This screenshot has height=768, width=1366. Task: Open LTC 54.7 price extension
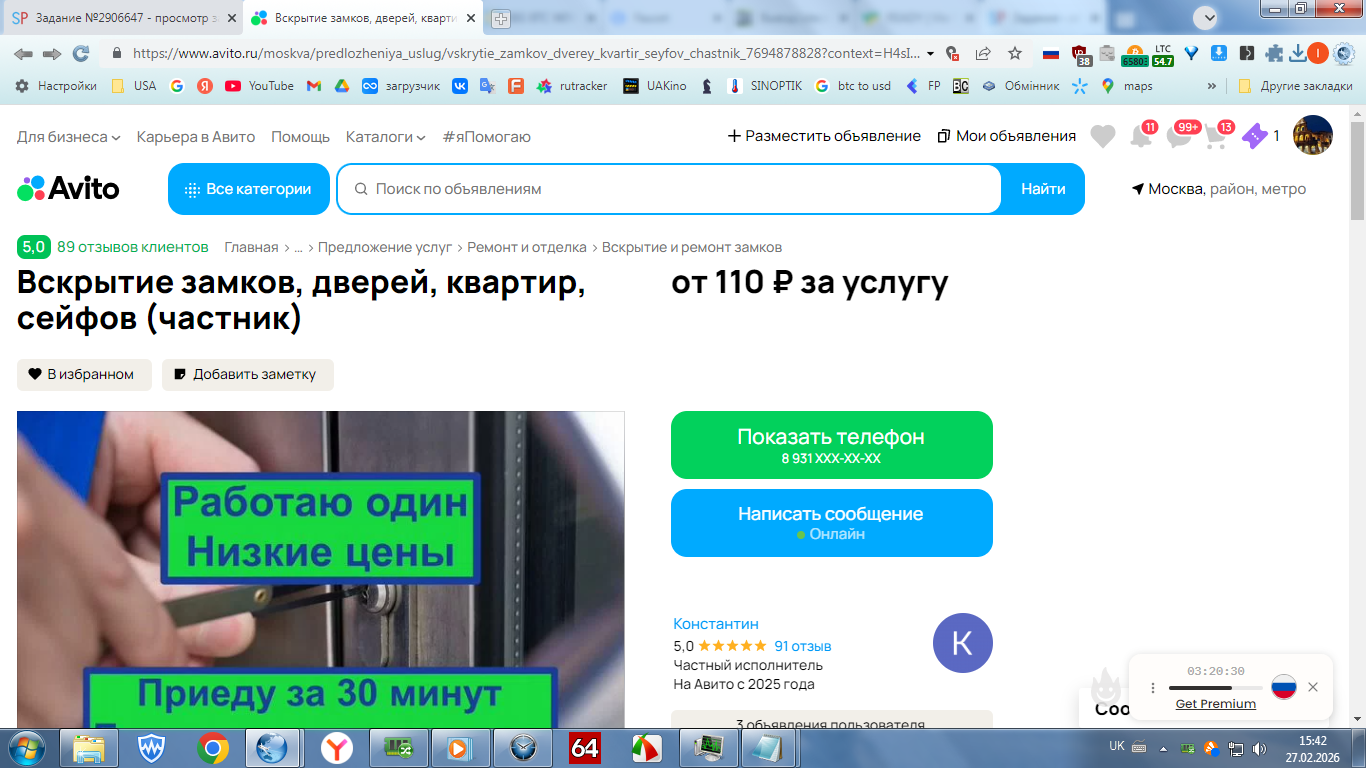(1162, 54)
